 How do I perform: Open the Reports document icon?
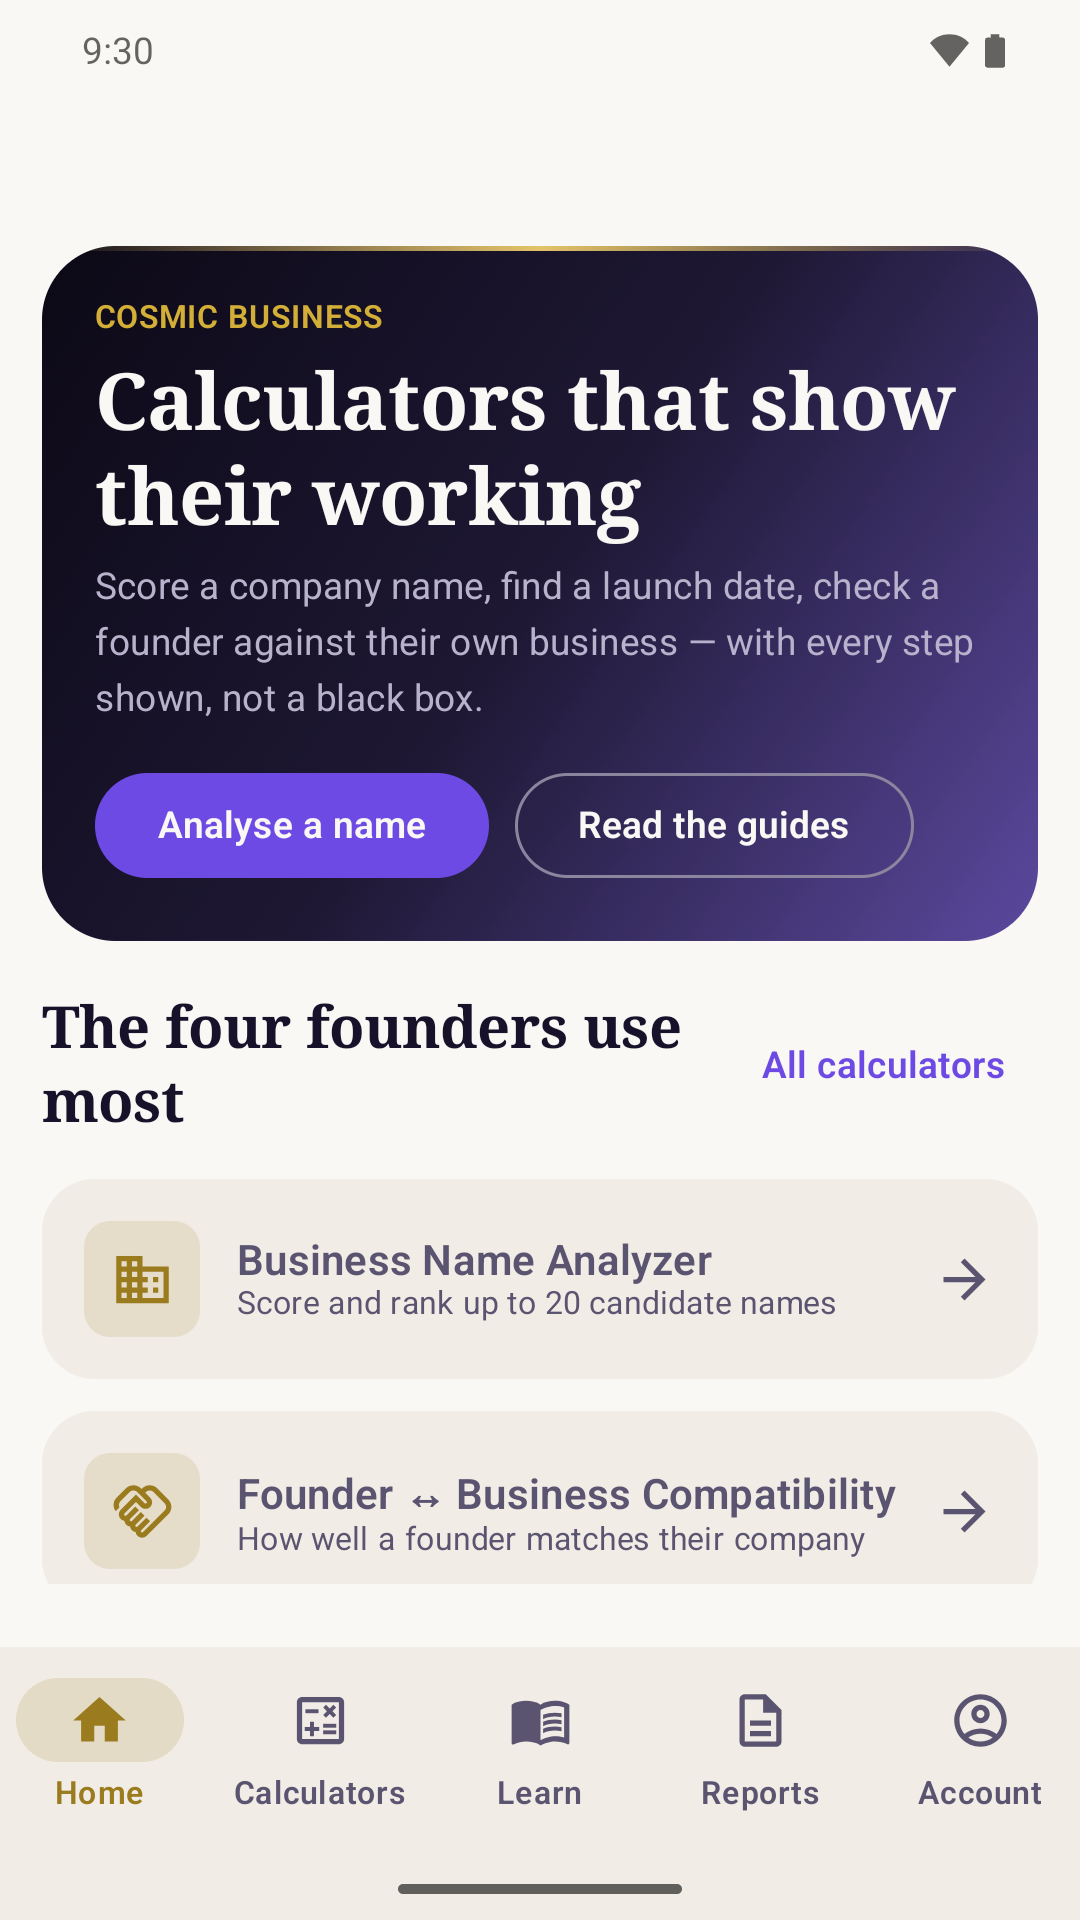(x=760, y=1720)
